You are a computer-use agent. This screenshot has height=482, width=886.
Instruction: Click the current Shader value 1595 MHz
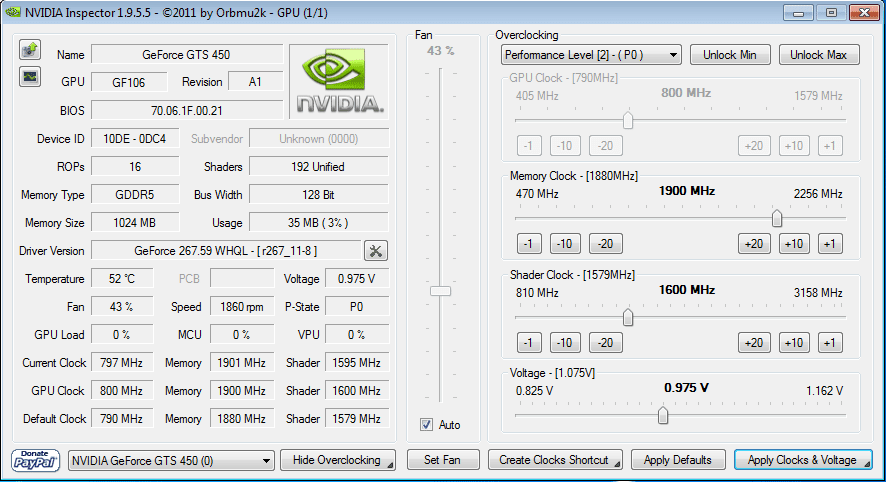(357, 363)
